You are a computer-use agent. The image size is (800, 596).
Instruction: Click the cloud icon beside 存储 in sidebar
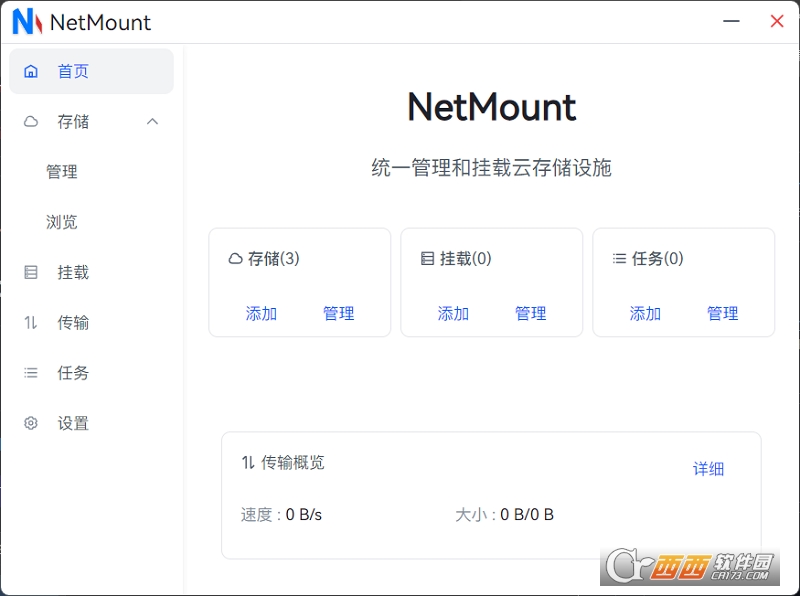coord(31,121)
